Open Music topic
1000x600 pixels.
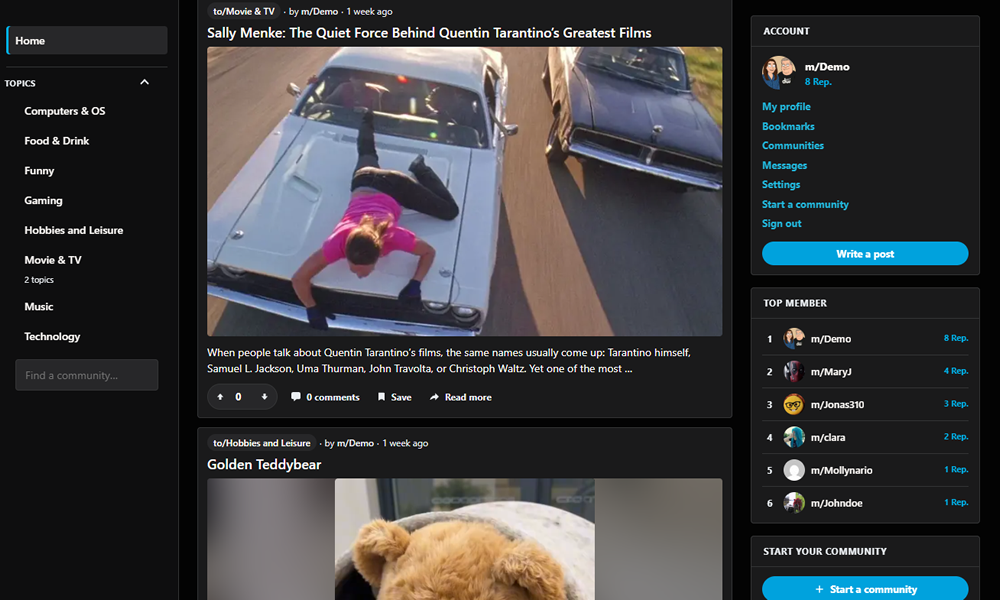point(39,307)
